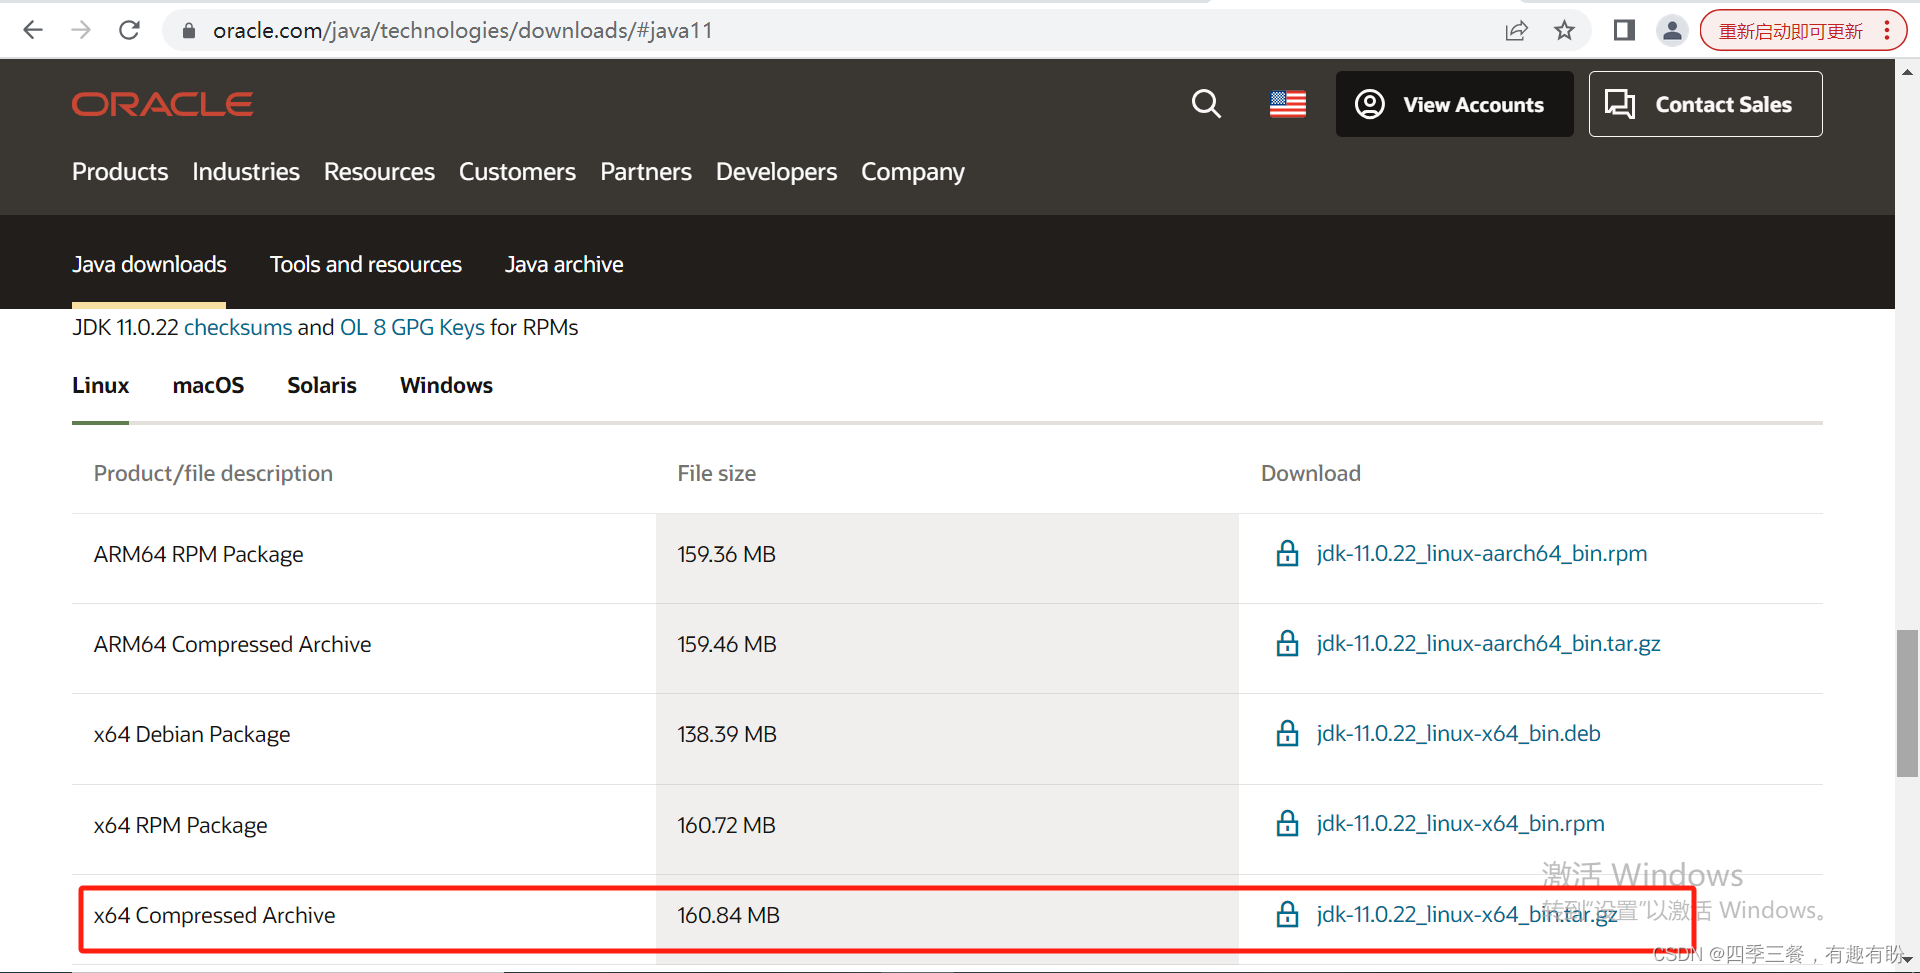Click the share page icon

tap(1516, 31)
